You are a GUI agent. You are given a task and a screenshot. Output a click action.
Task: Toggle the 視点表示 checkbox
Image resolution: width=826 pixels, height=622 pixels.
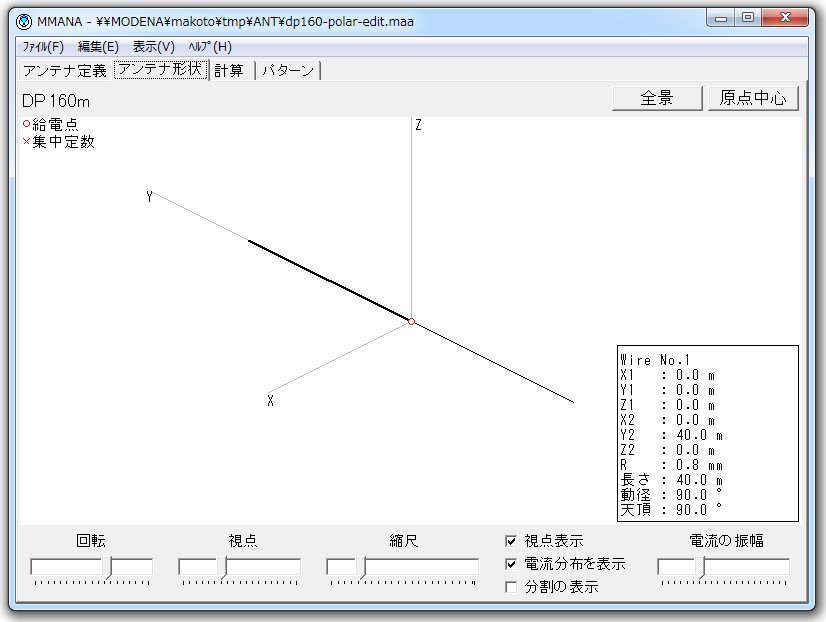coord(512,541)
